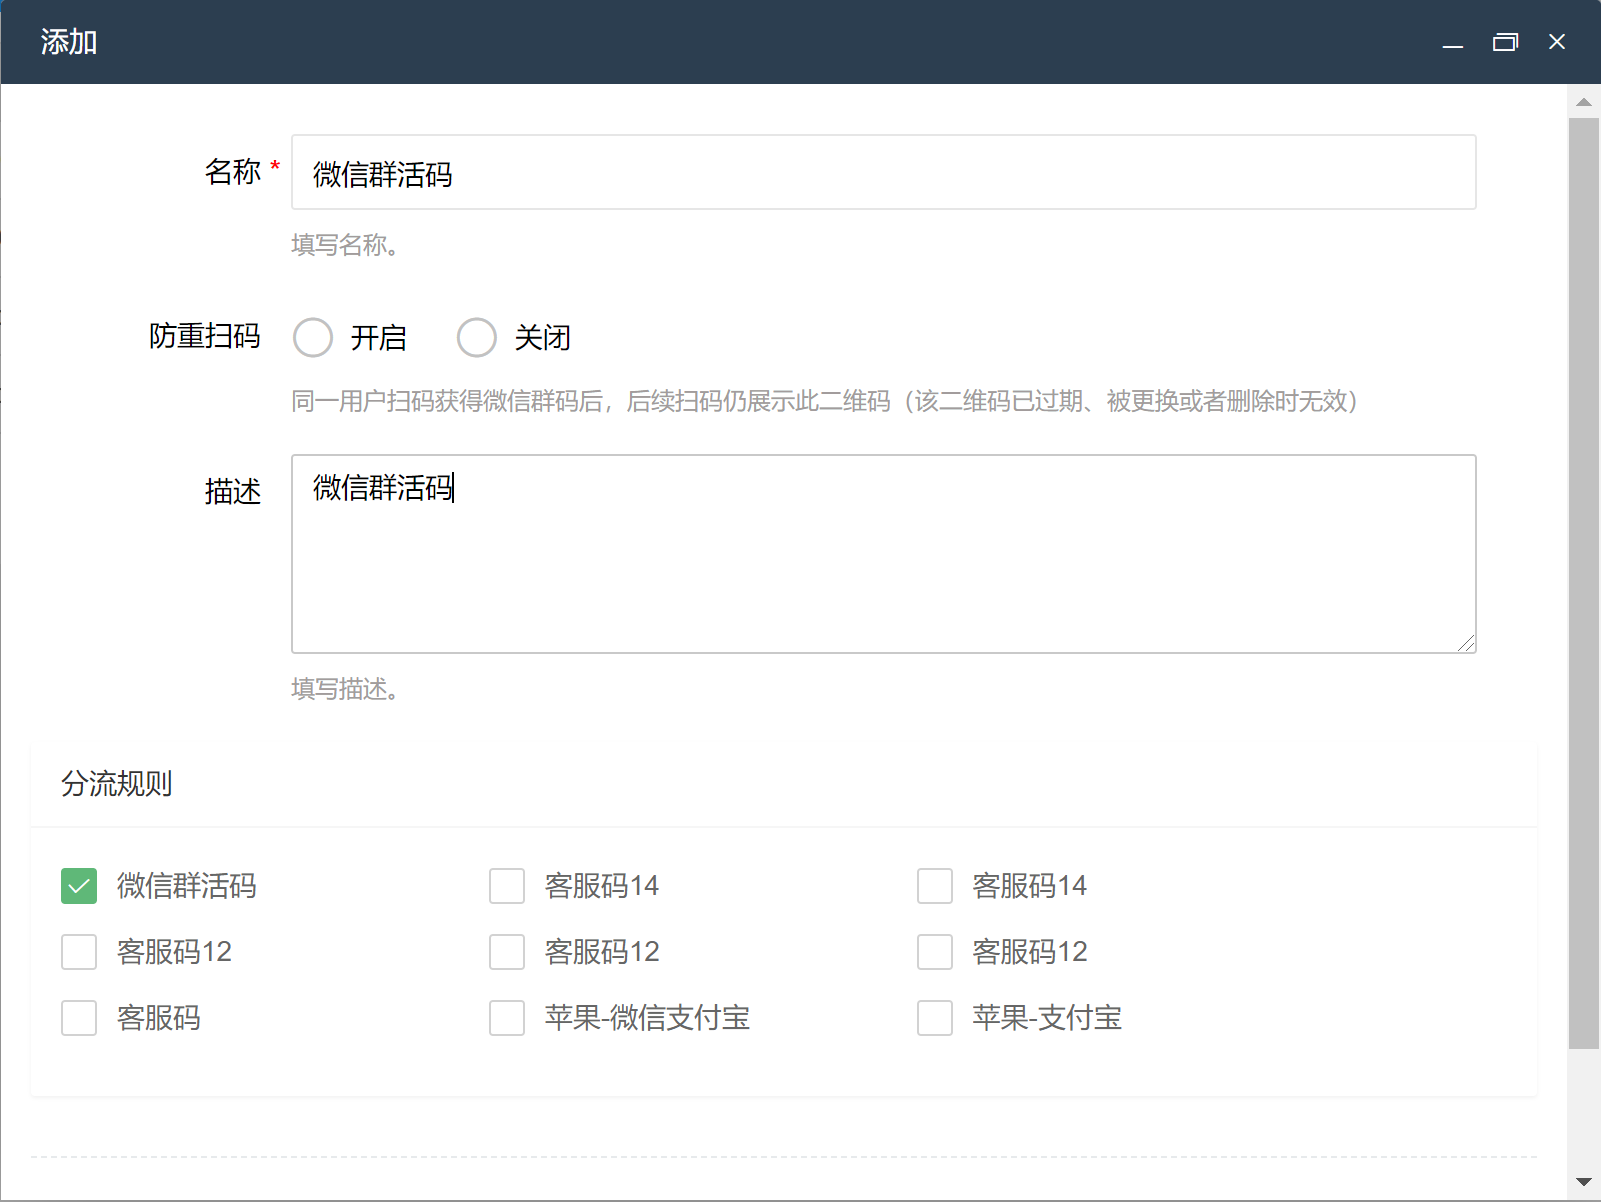Check 客服码12 in the middle column
Viewport: 1601px width, 1202px height.
507,952
